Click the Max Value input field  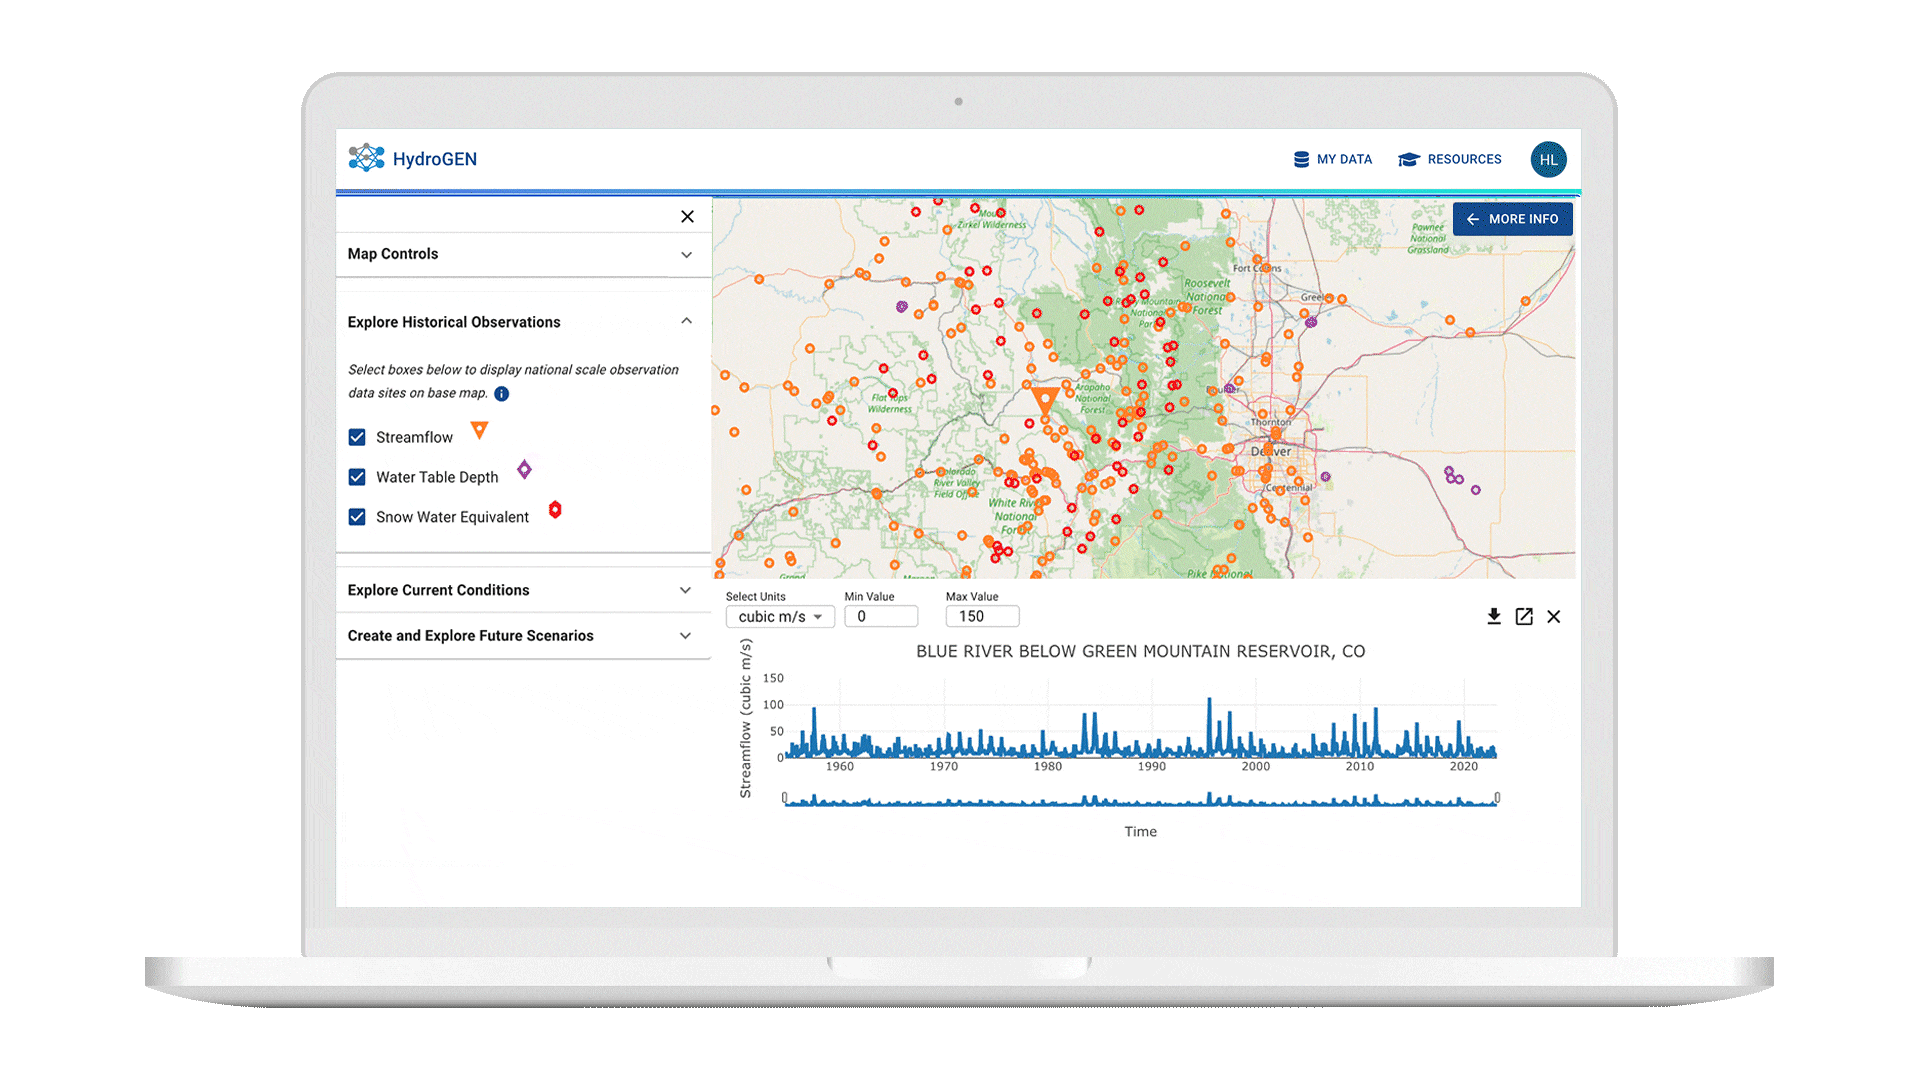[x=982, y=617]
